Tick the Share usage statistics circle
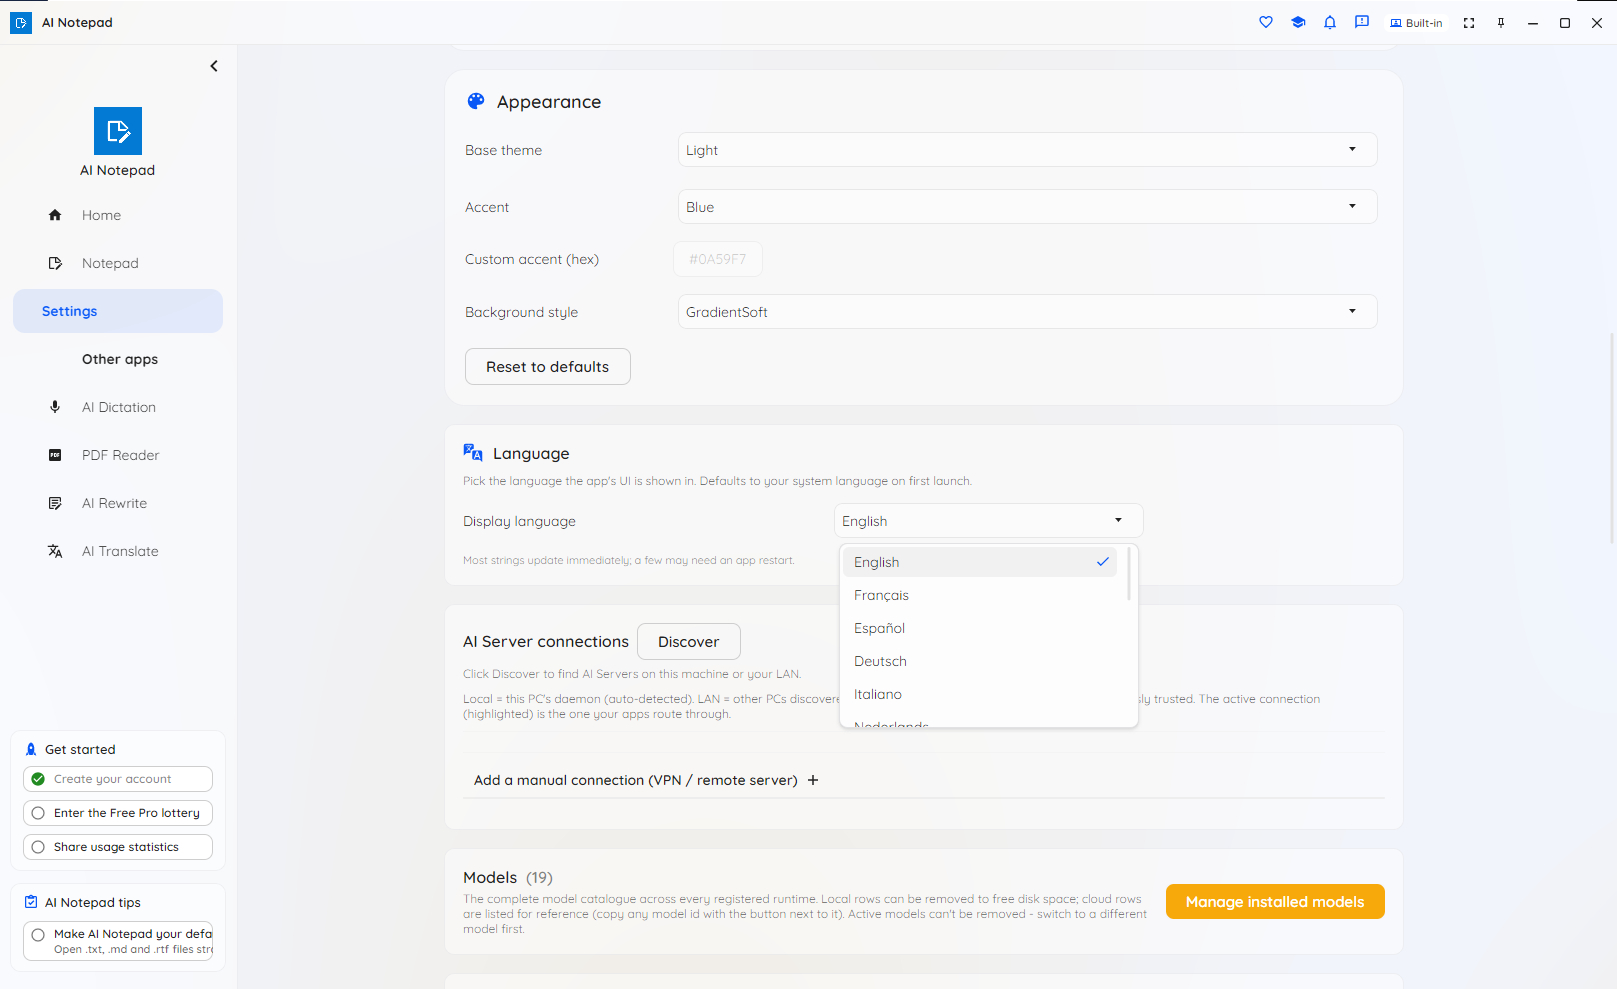Image resolution: width=1617 pixels, height=989 pixels. click(38, 847)
